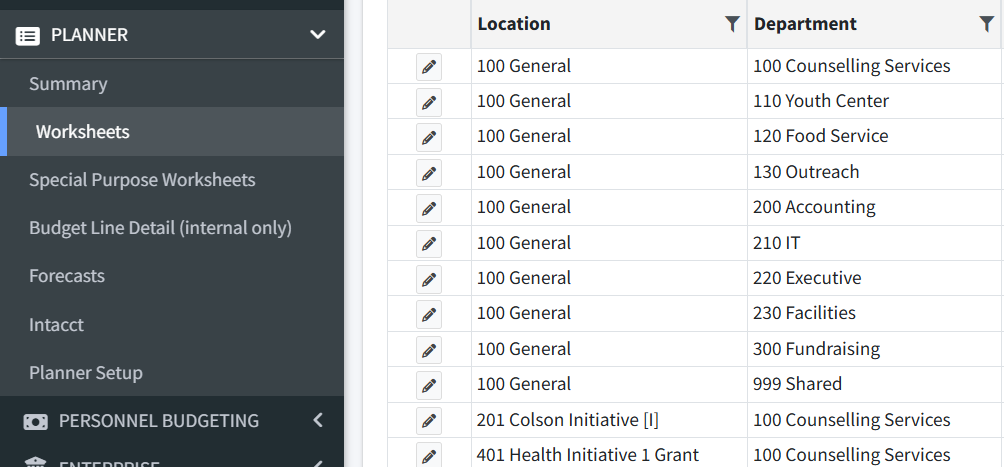Edit the 401 Health Initiative 1 Grant row

tap(429, 456)
